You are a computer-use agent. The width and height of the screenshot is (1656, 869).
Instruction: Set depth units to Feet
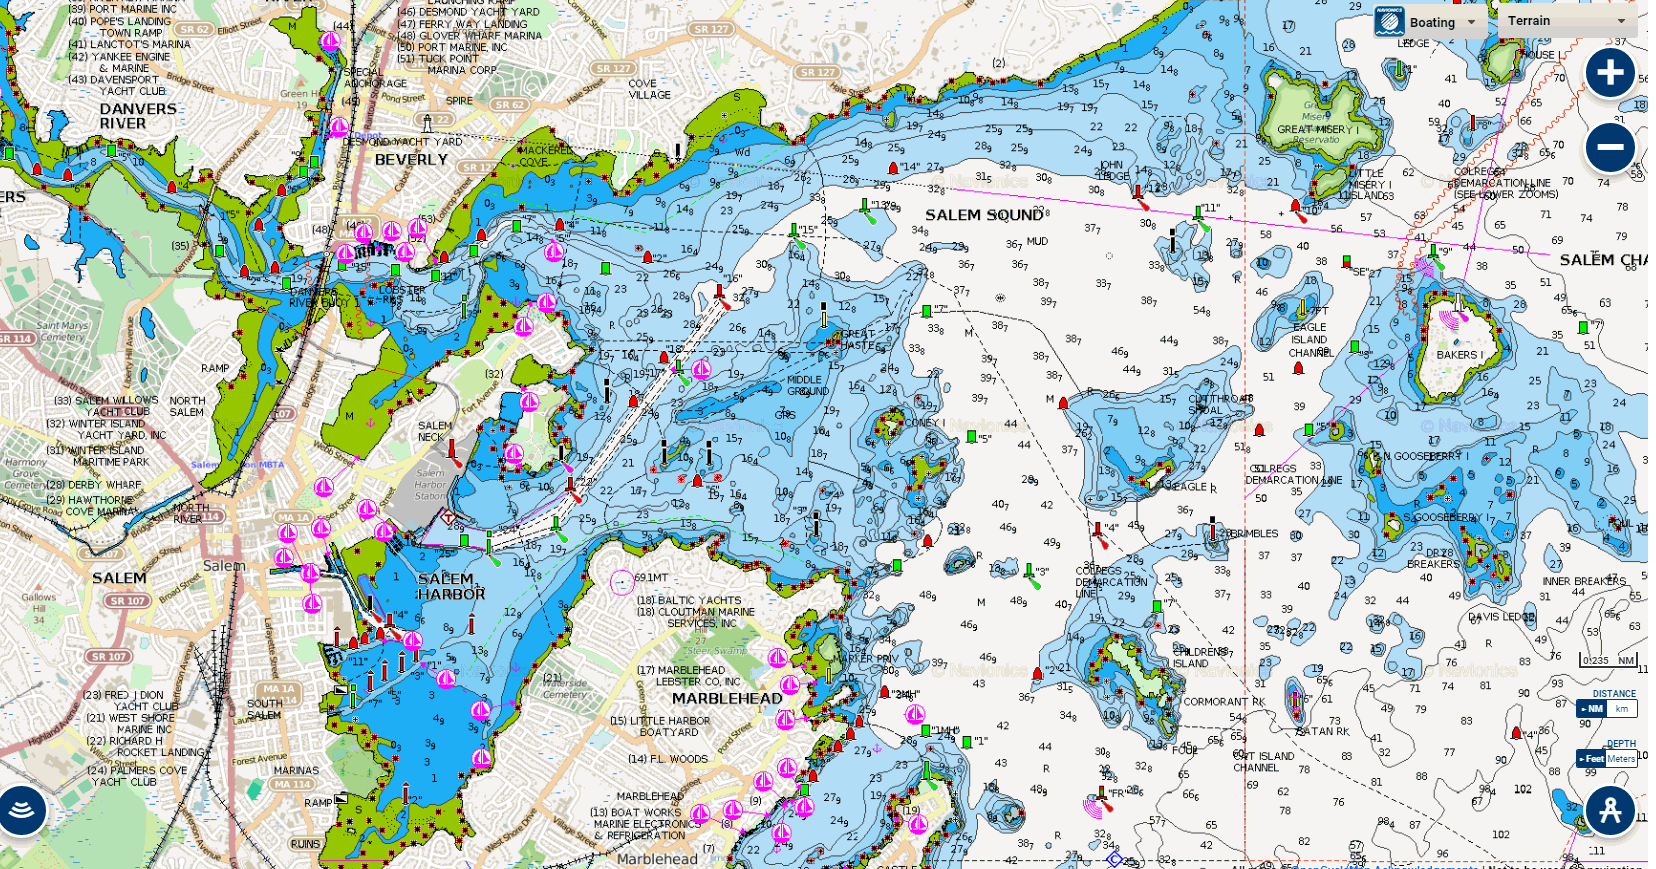point(1590,759)
